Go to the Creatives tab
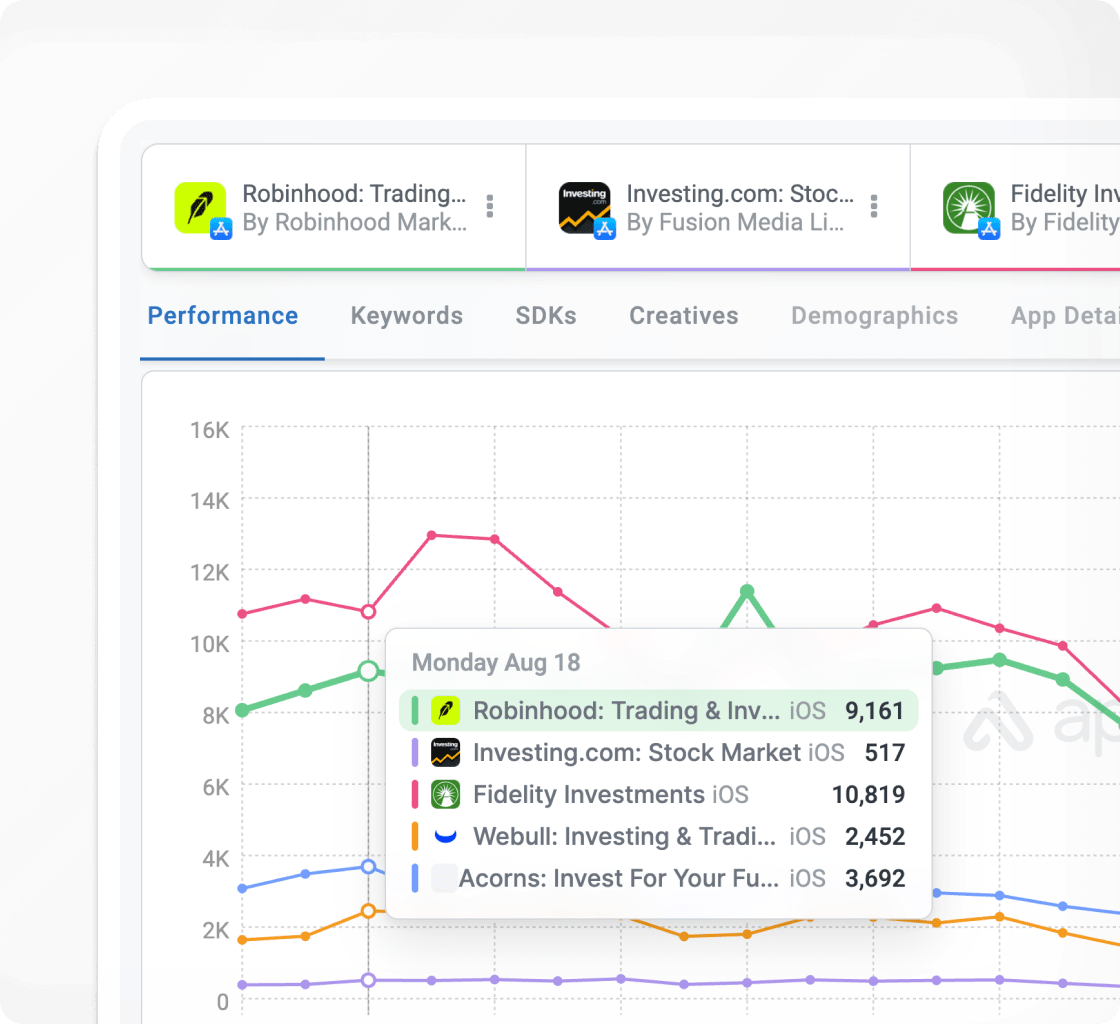This screenshot has width=1120, height=1024. (x=684, y=316)
